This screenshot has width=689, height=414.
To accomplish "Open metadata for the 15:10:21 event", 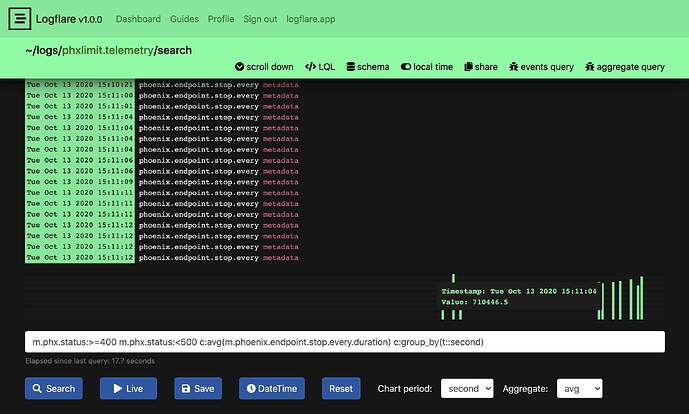I will click(281, 85).
